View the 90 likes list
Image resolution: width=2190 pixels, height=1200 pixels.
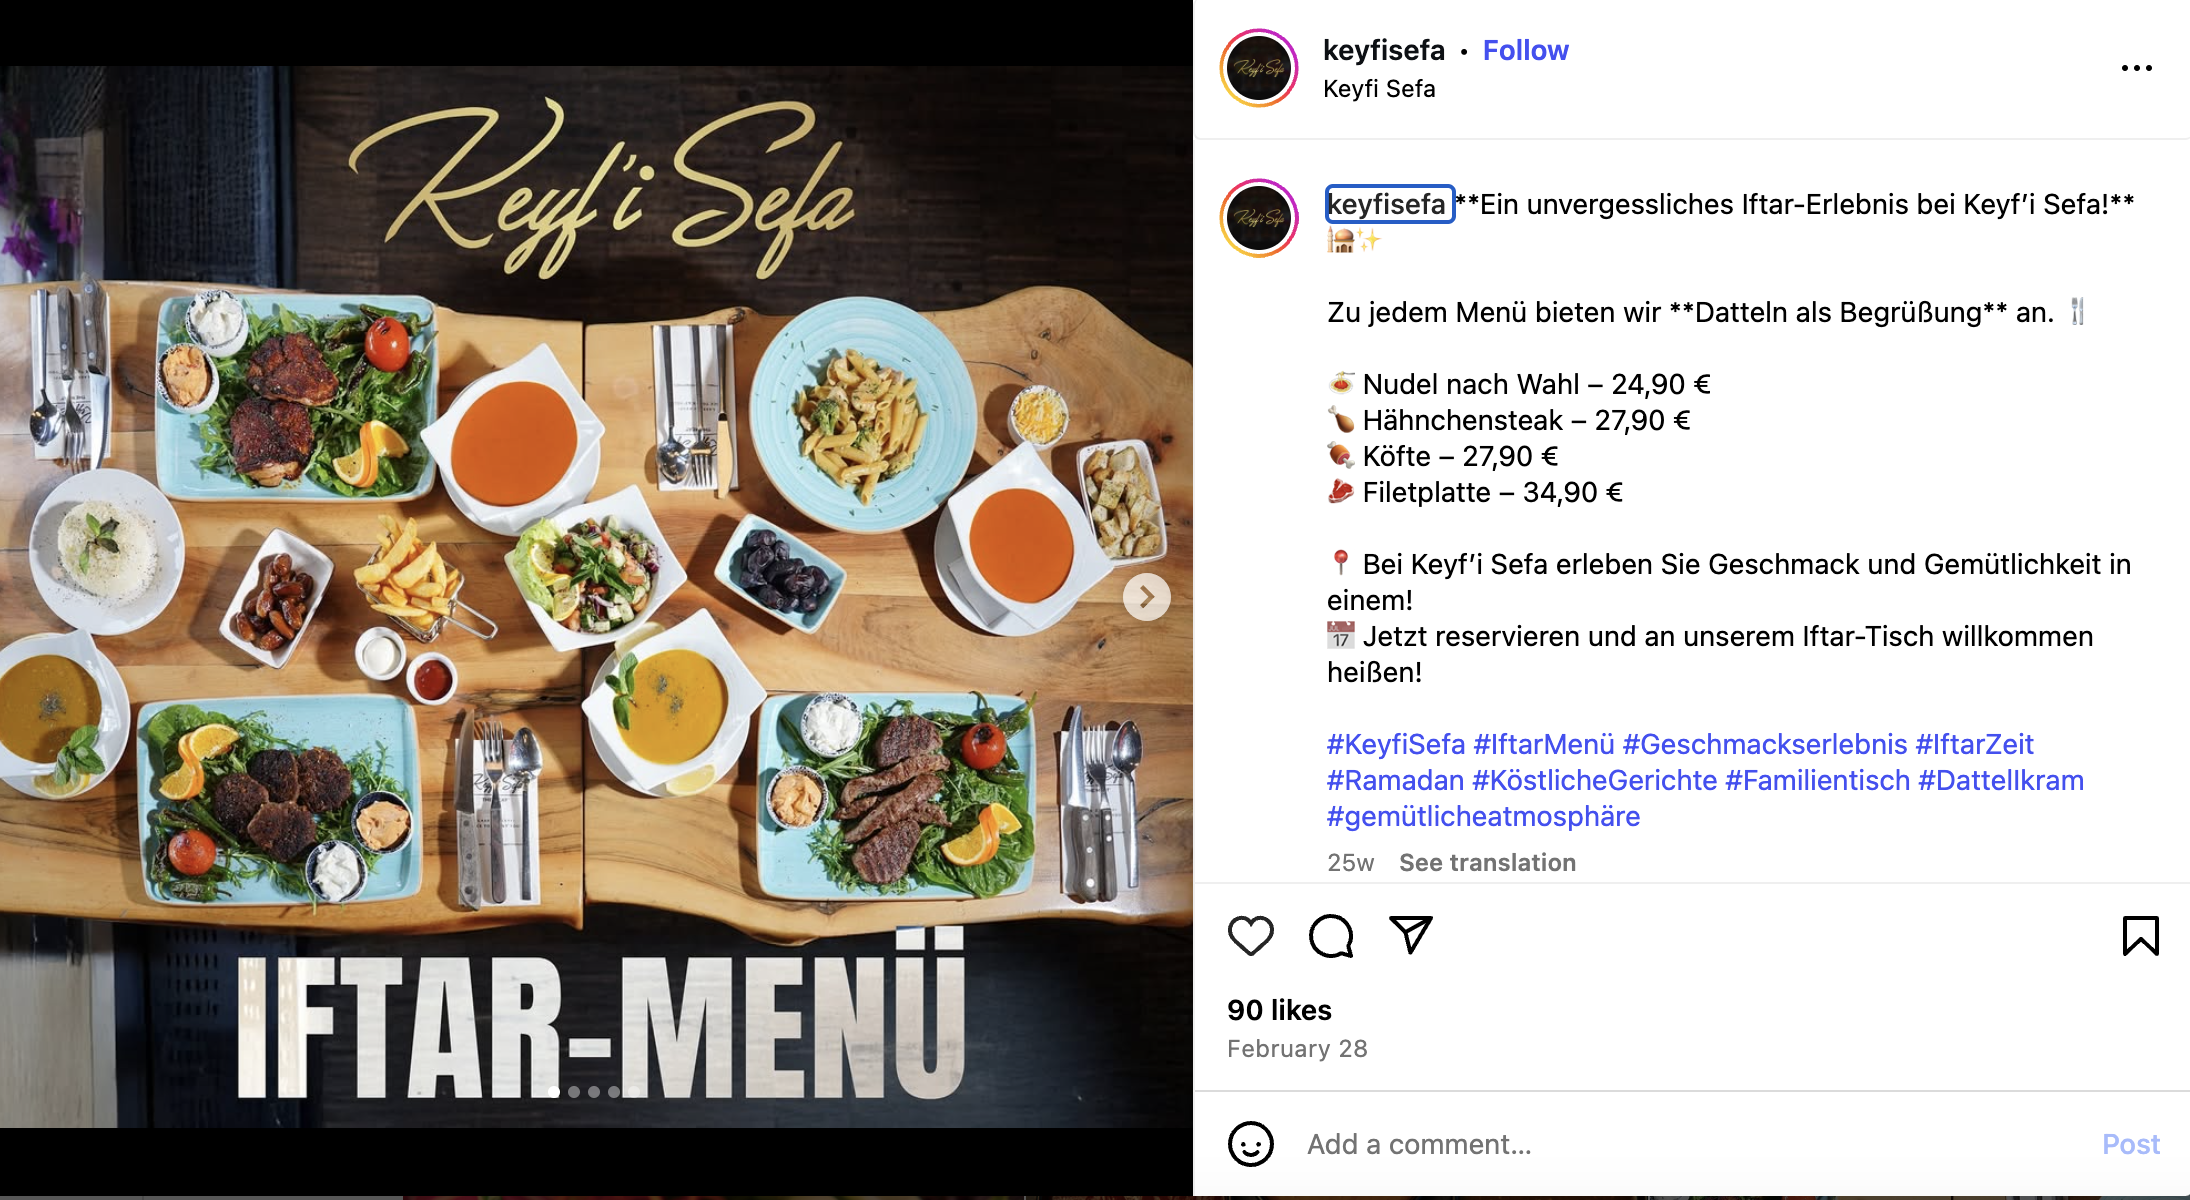coord(1279,1010)
